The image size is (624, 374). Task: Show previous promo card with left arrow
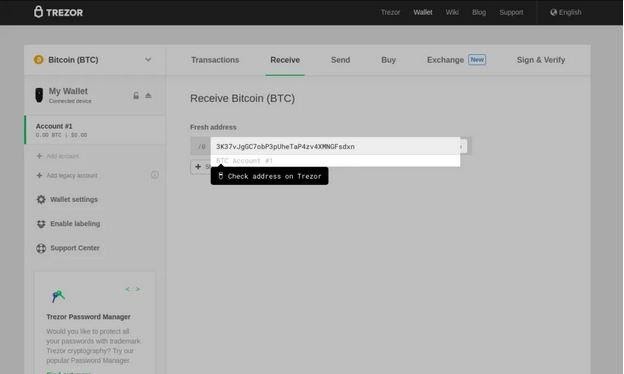pyautogui.click(x=127, y=289)
